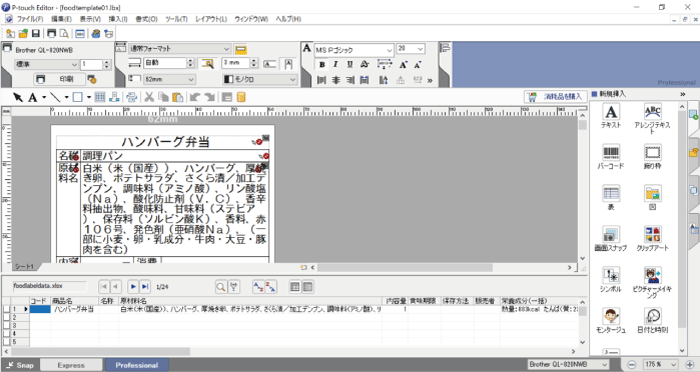
Task: Check the row 3 checkbox in database
Action: pyautogui.click(x=6, y=326)
